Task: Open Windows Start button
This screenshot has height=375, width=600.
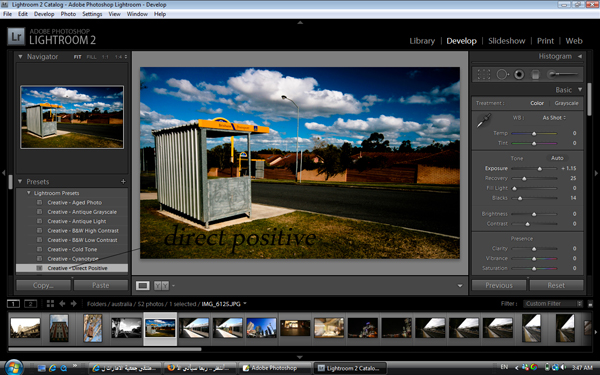Action: click(13, 367)
